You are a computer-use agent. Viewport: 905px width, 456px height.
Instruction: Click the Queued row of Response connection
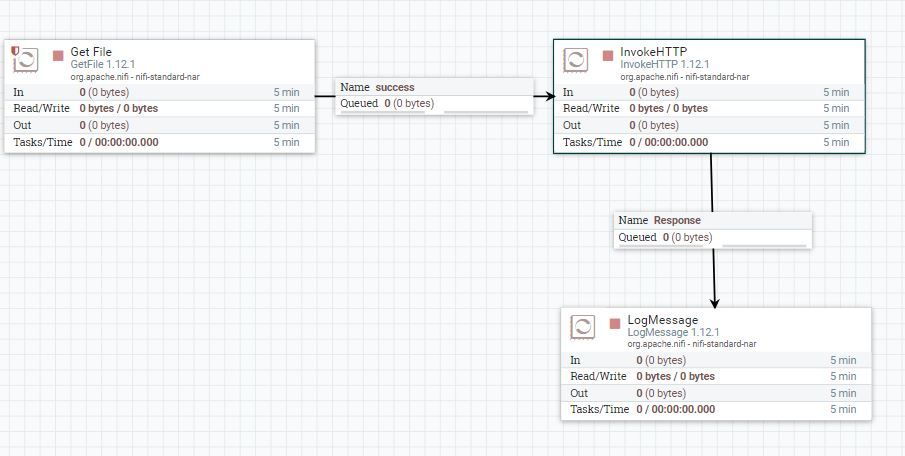[x=713, y=238]
